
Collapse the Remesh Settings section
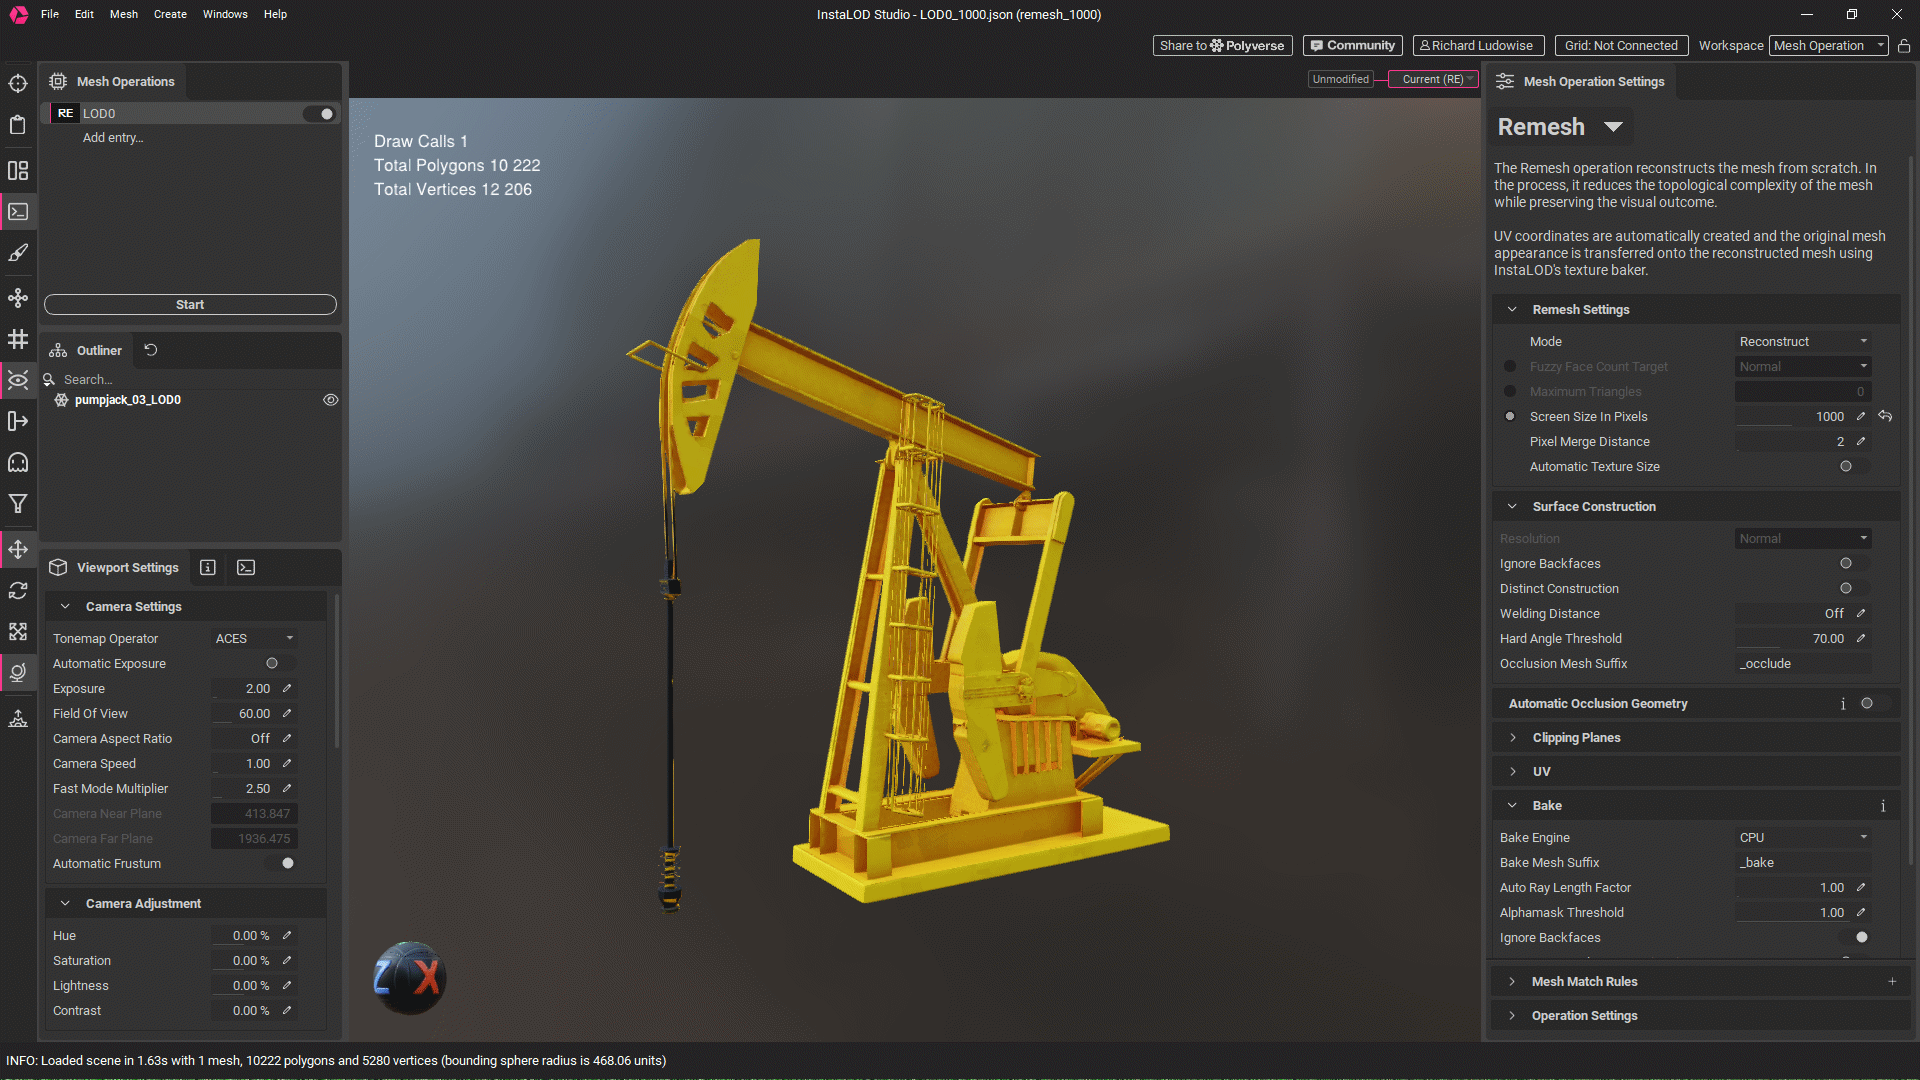click(x=1512, y=310)
